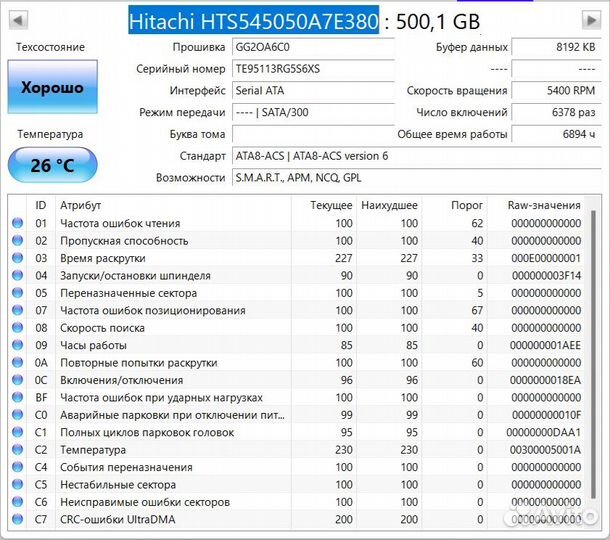Click the status icon for Температура C2 row
The image size is (610, 540).
18,449
